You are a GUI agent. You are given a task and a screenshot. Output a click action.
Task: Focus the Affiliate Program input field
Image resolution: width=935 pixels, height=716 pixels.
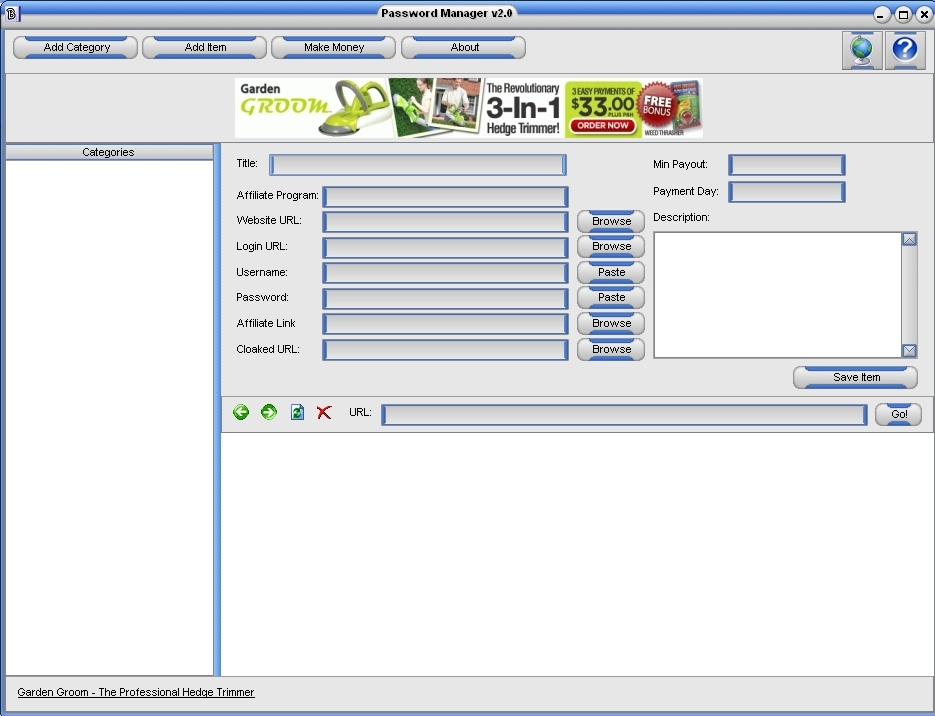pos(445,197)
